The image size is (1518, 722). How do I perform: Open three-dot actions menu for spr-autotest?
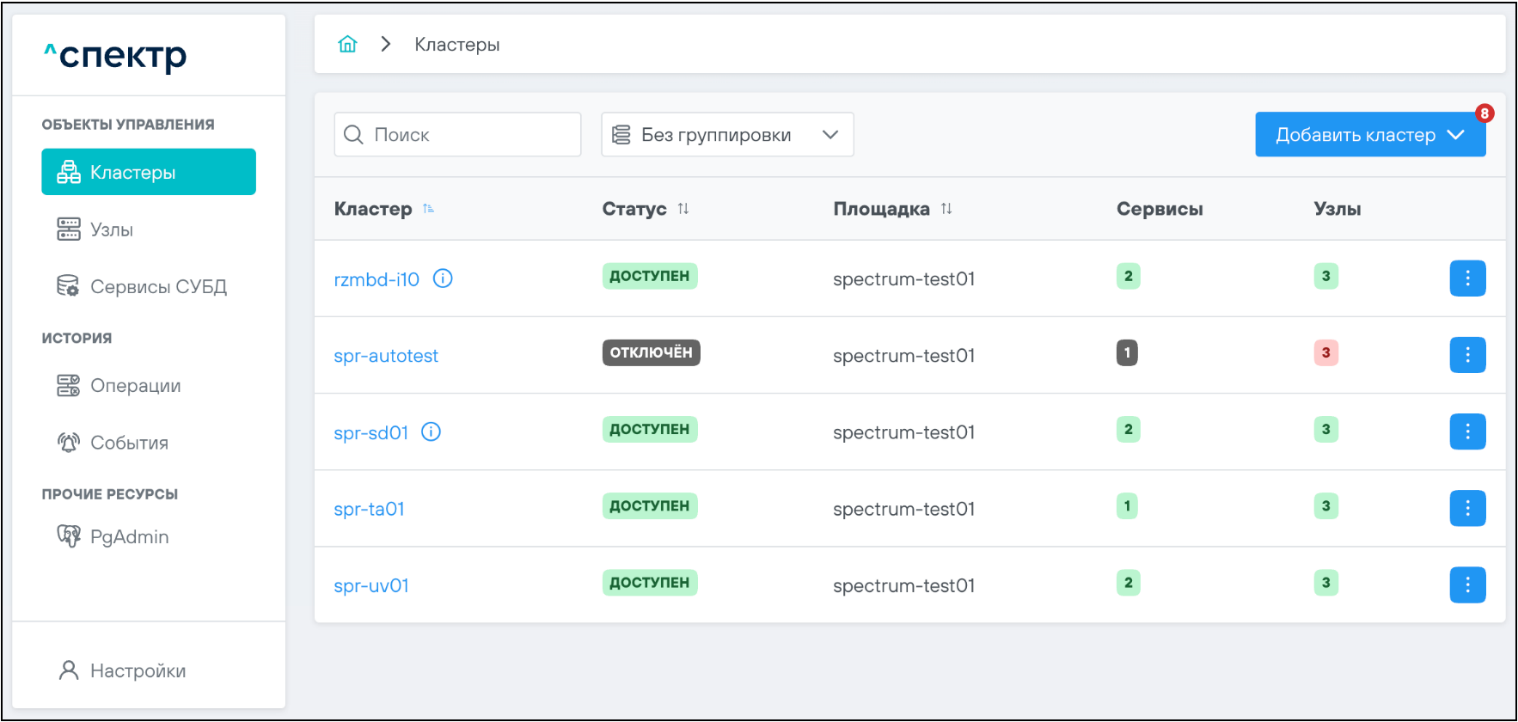(1467, 355)
